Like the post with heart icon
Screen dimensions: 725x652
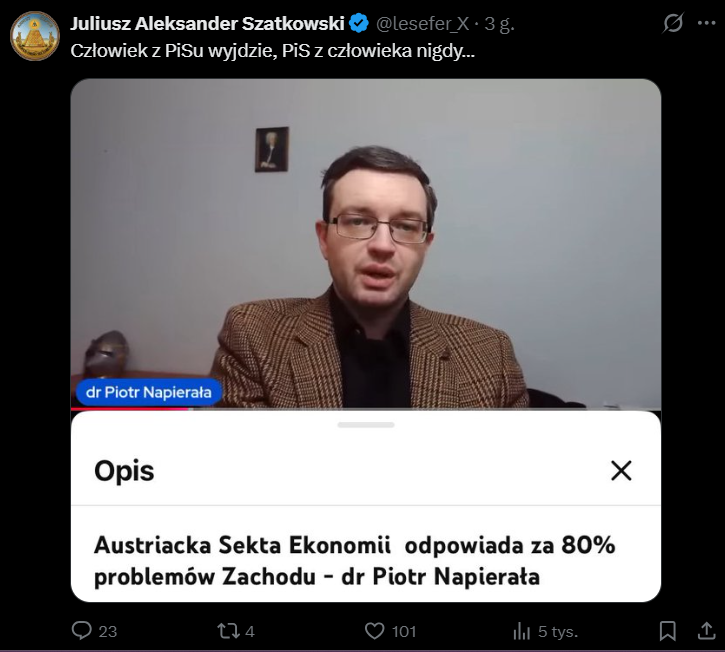(x=375, y=631)
